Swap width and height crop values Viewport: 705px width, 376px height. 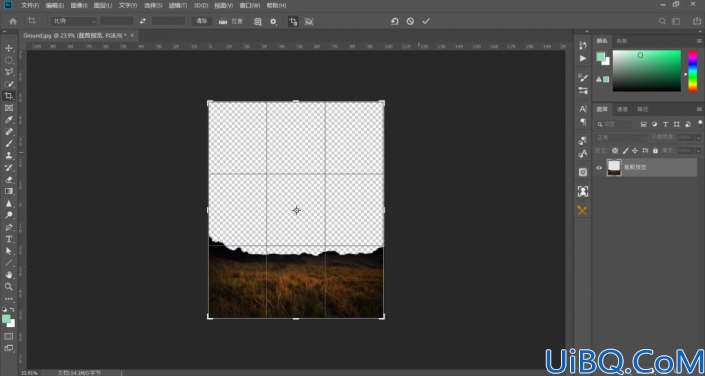tap(143, 21)
